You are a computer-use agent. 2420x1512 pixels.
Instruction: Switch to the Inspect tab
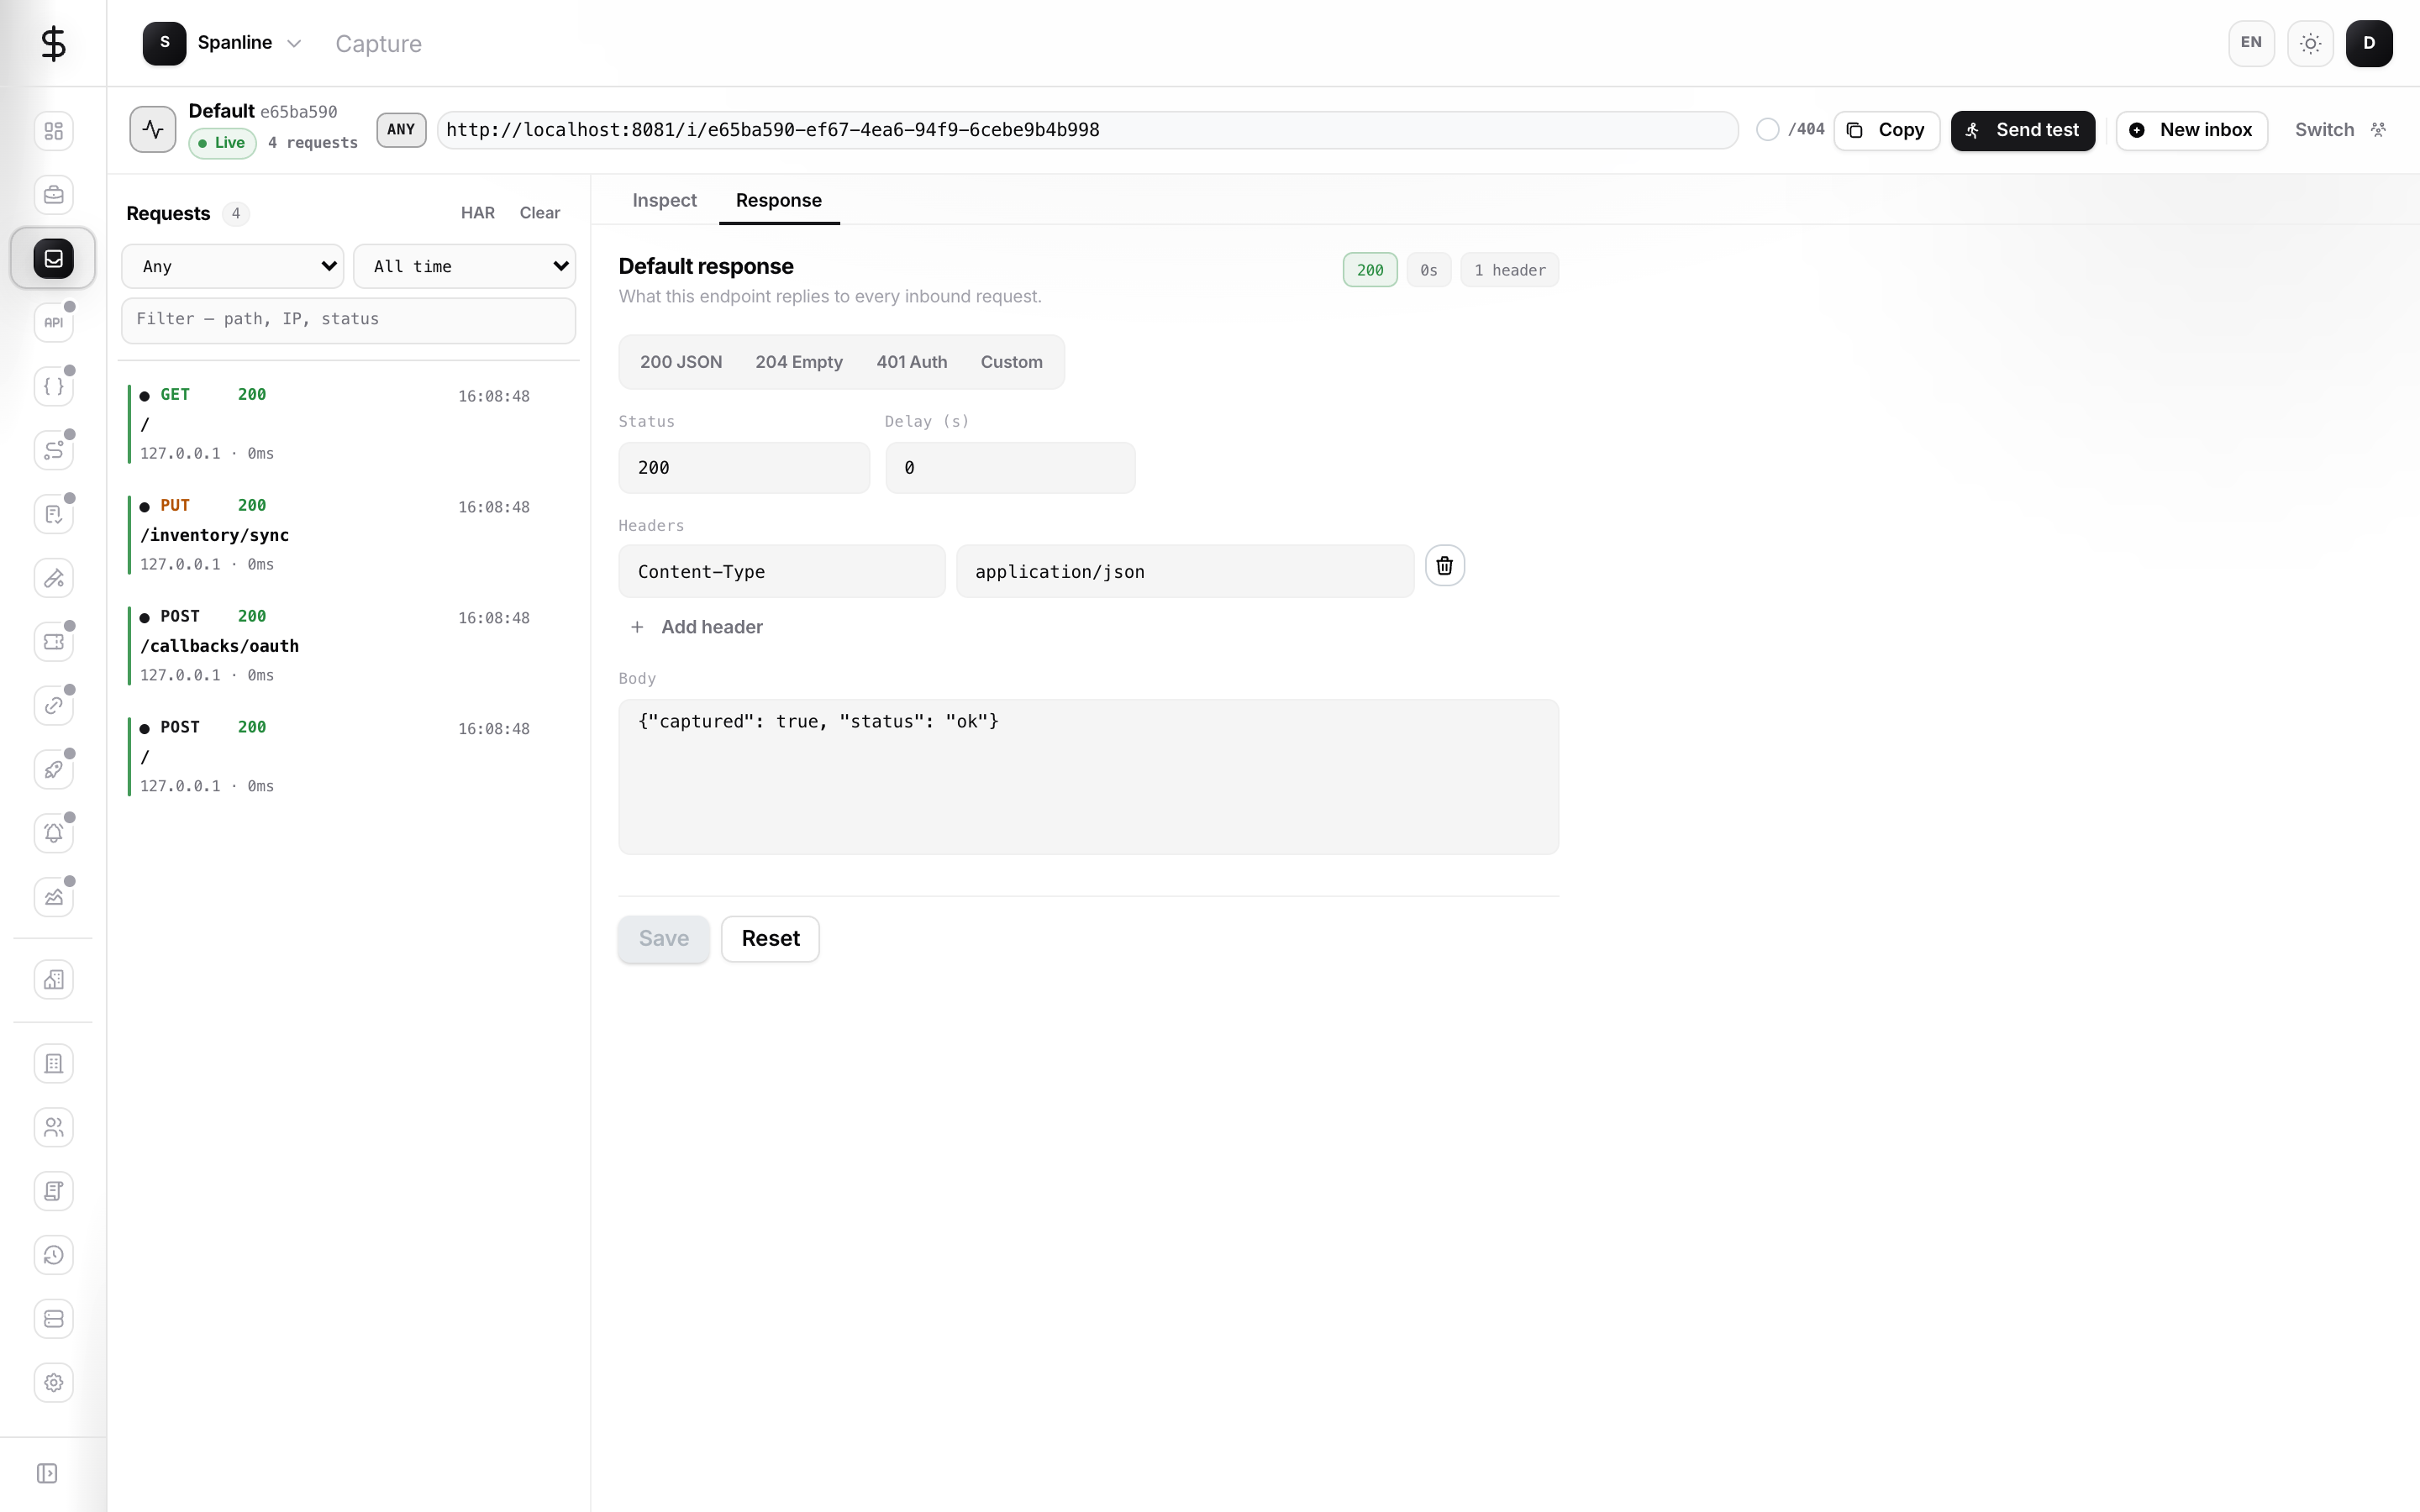point(664,200)
